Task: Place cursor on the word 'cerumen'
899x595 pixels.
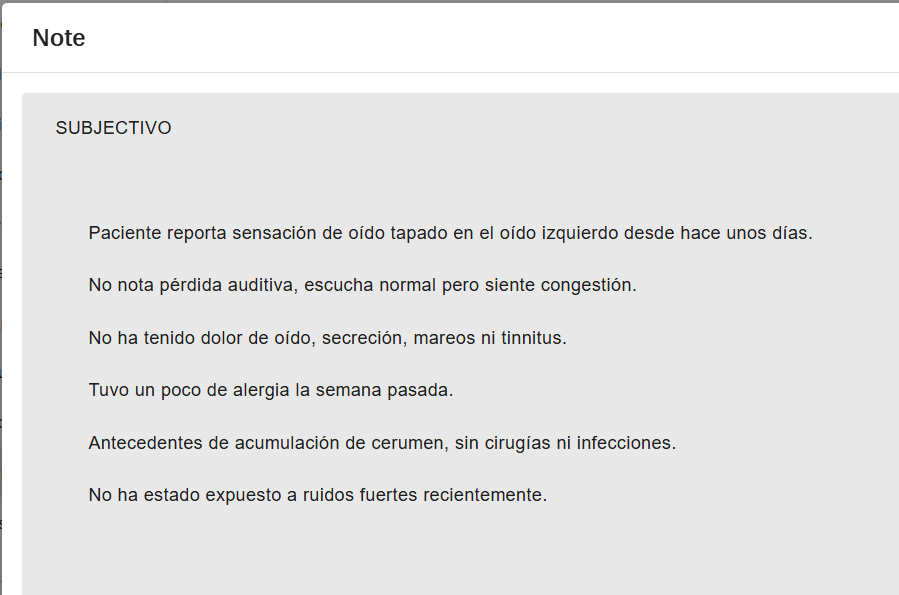Action: click(x=412, y=442)
